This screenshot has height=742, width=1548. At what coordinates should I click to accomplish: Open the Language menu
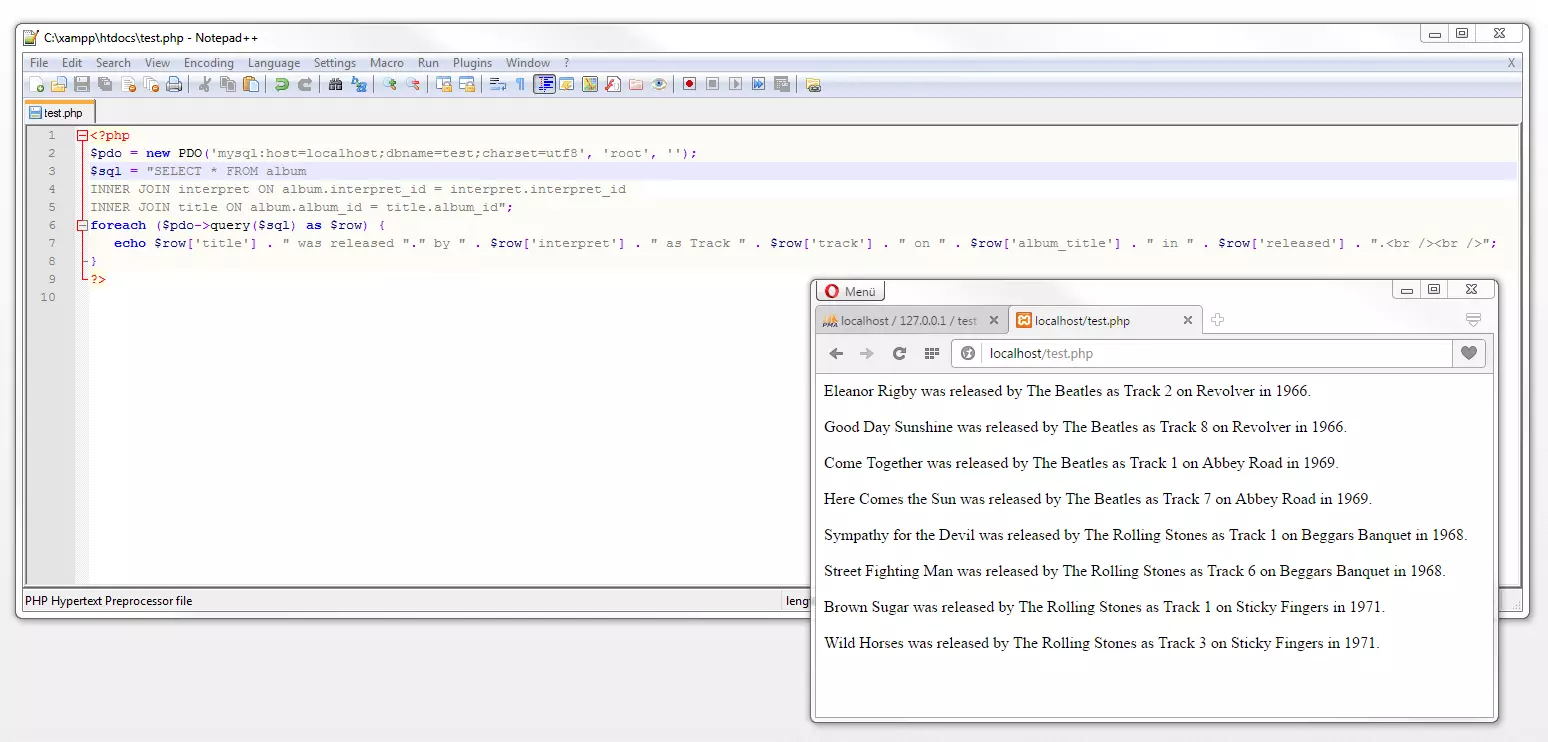pyautogui.click(x=274, y=63)
